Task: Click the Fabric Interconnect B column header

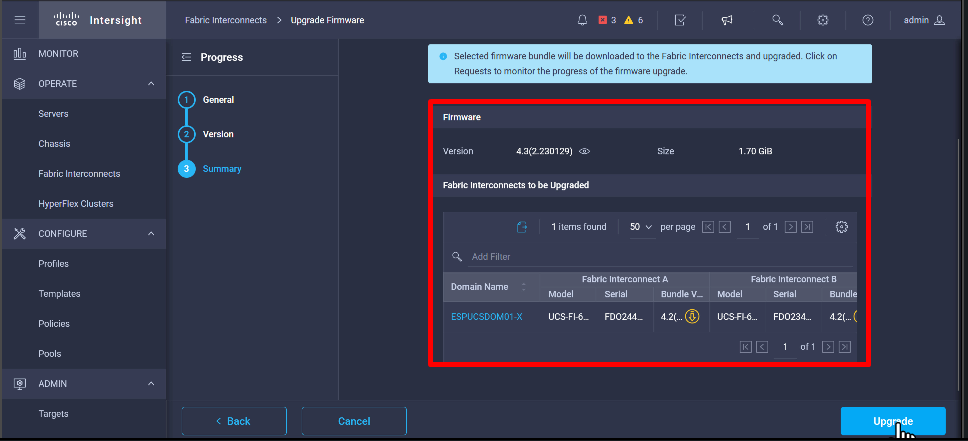Action: coord(793,279)
